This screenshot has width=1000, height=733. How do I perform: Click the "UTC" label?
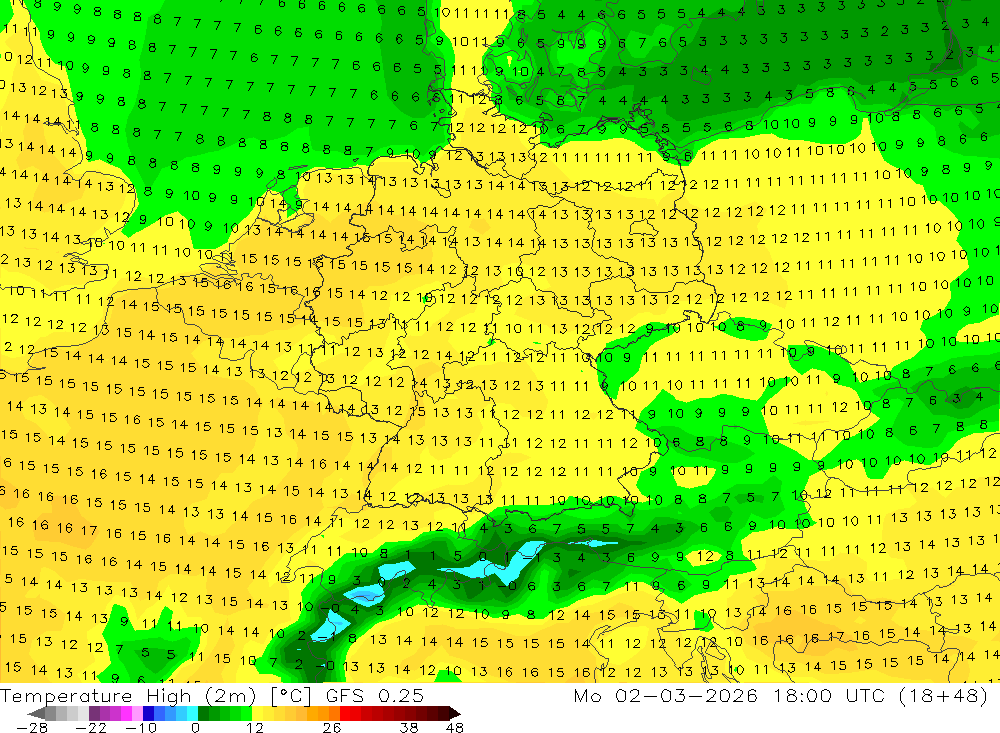864,696
